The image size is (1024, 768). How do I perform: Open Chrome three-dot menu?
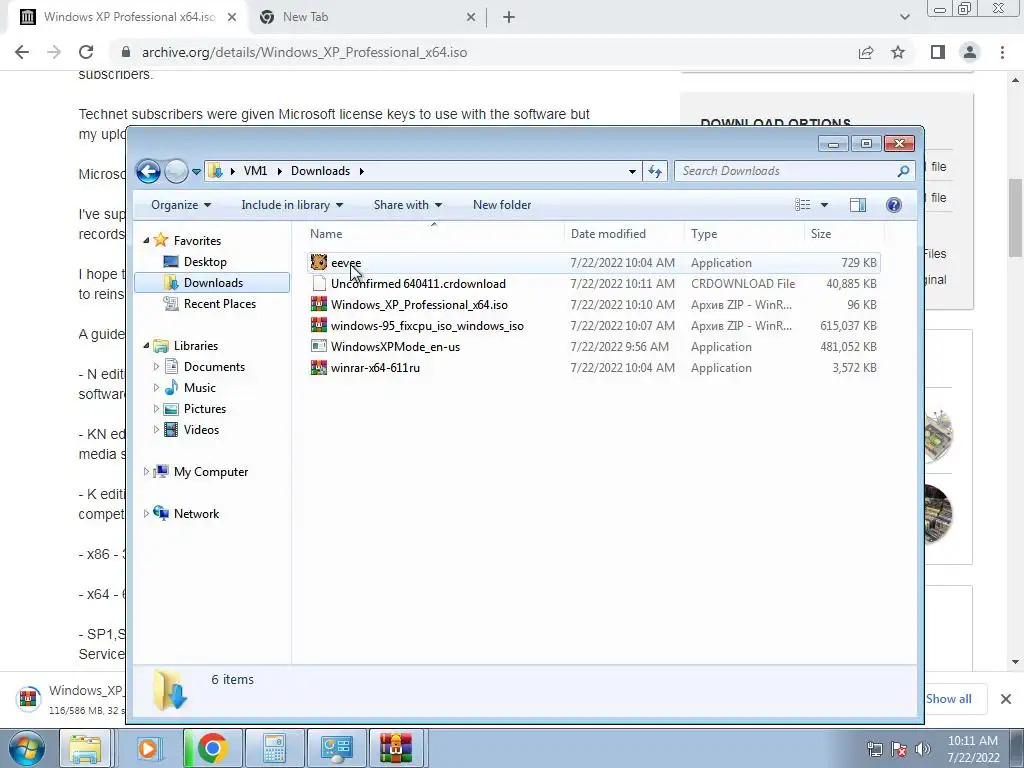1002,52
